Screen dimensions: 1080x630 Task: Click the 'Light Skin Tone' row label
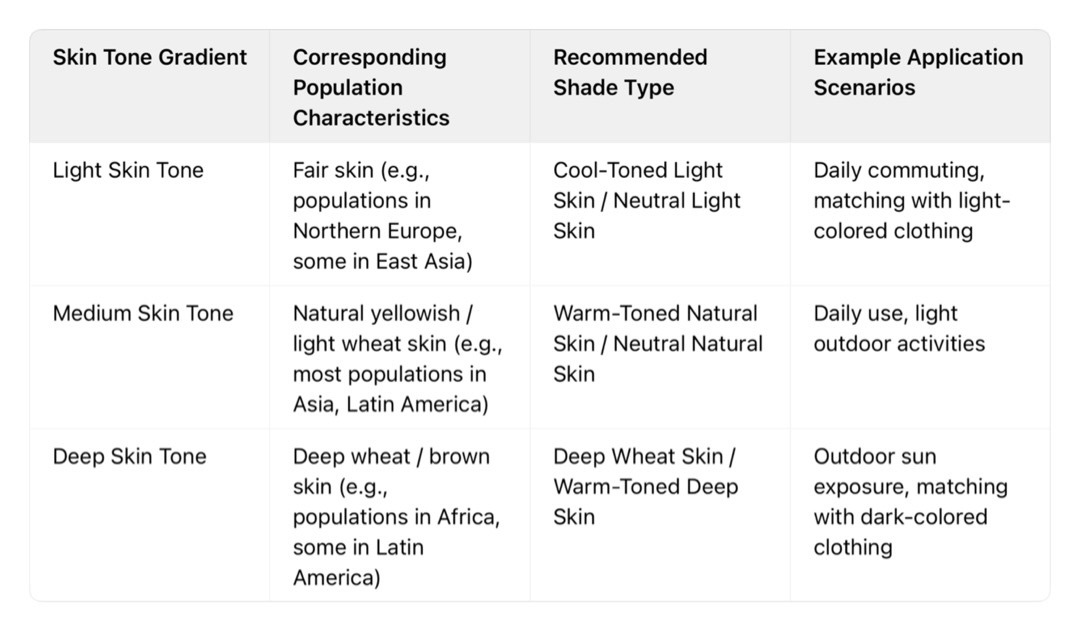[128, 170]
